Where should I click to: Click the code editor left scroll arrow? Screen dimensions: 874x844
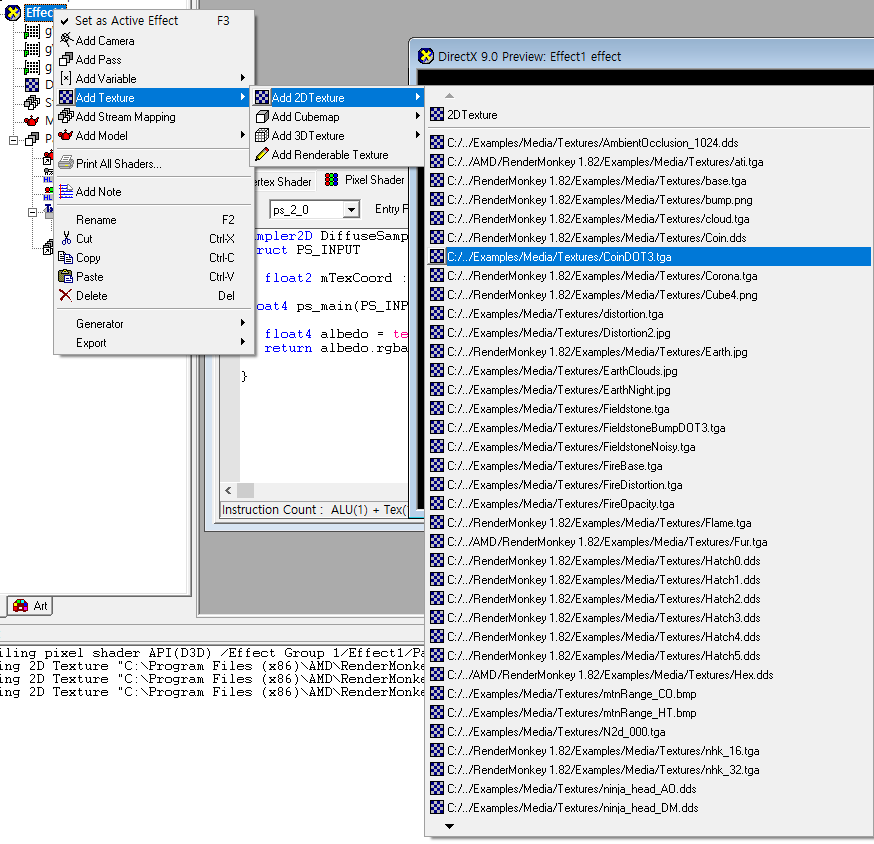[228, 491]
